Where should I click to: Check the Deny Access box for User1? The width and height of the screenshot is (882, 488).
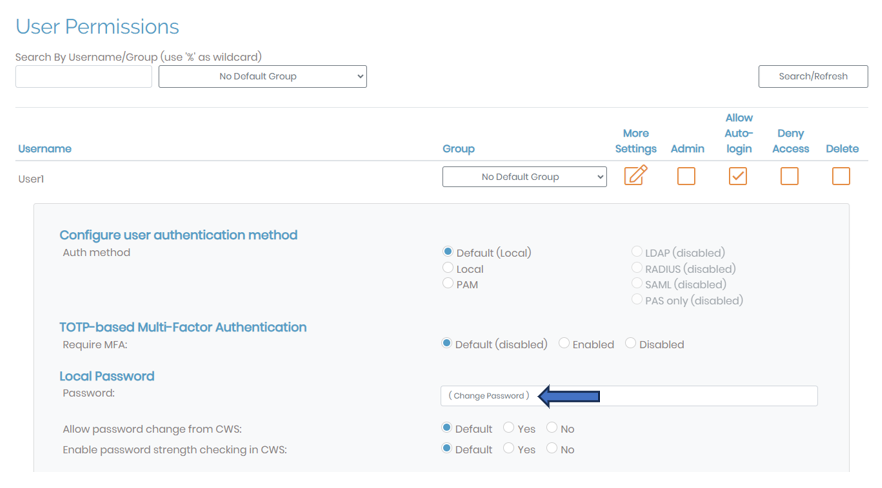pos(789,176)
